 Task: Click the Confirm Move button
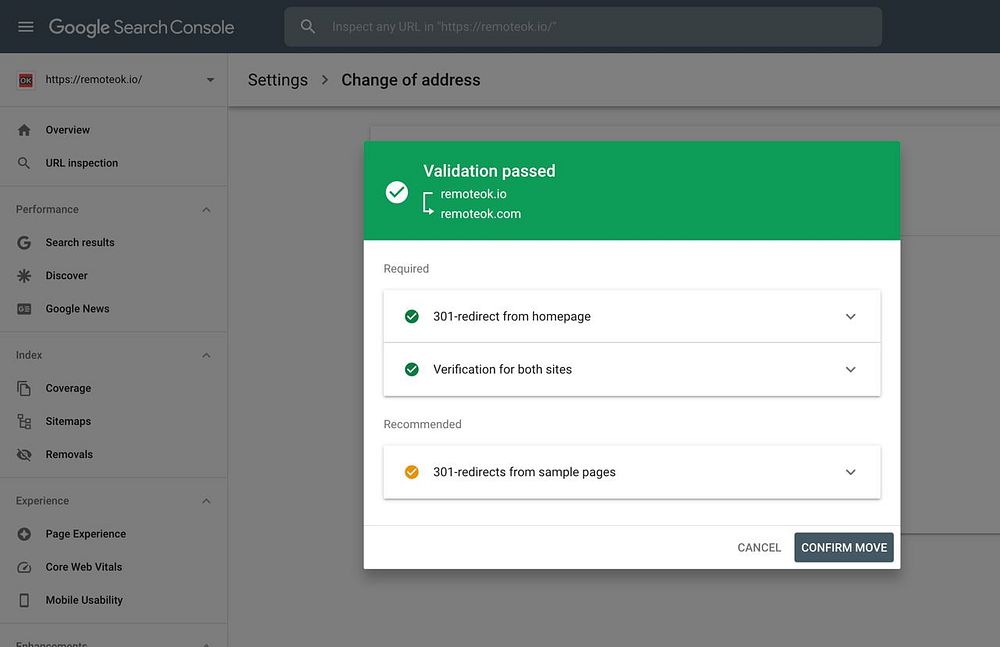(x=844, y=548)
